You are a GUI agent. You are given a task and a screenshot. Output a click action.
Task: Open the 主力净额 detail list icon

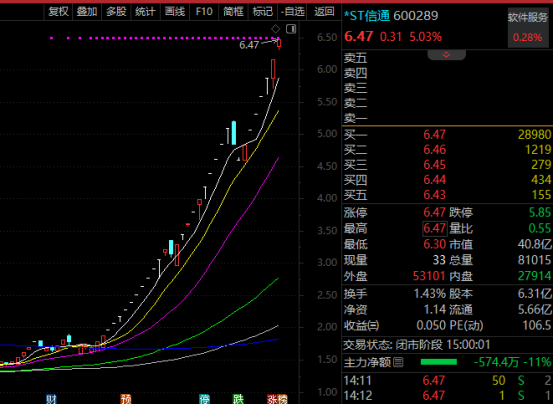tap(398, 362)
